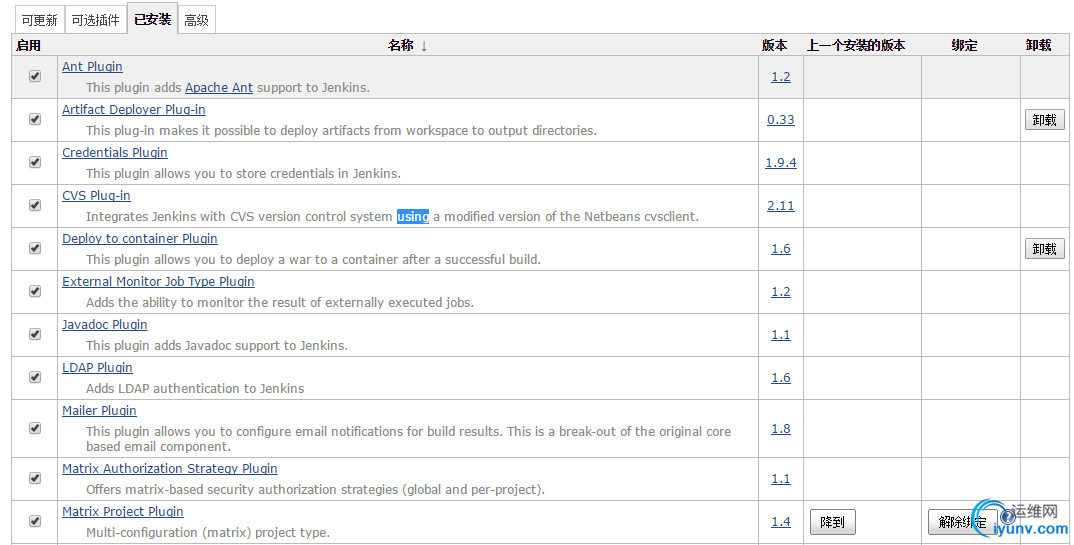Toggle the Javadoc Plugin checkbox
This screenshot has width=1074, height=545.
tap(35, 334)
